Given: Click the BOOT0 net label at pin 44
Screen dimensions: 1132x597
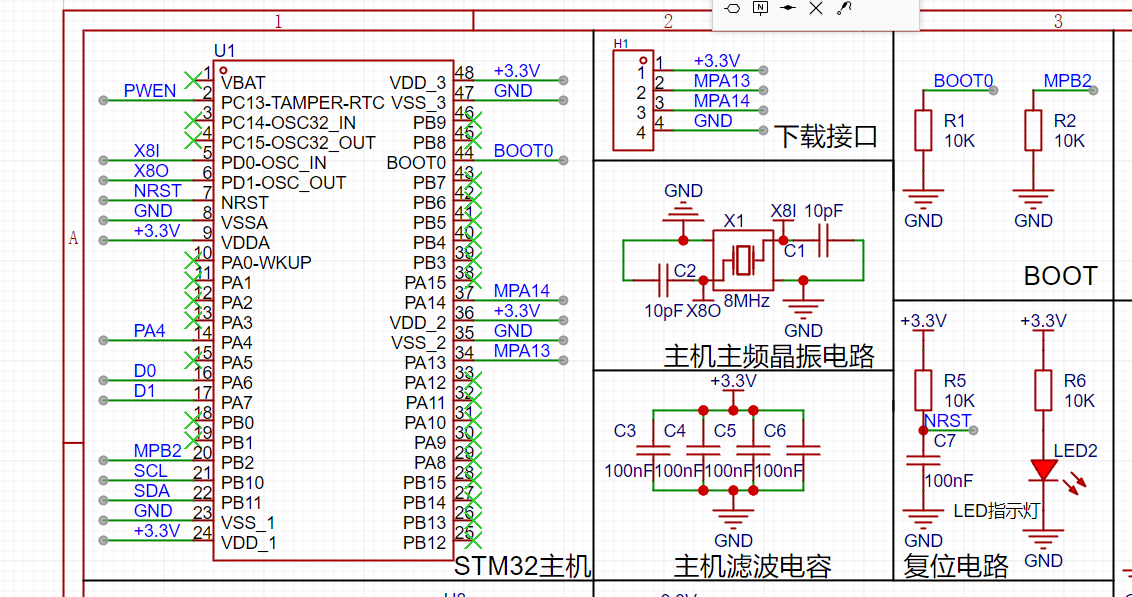Looking at the screenshot, I should click(x=523, y=151).
